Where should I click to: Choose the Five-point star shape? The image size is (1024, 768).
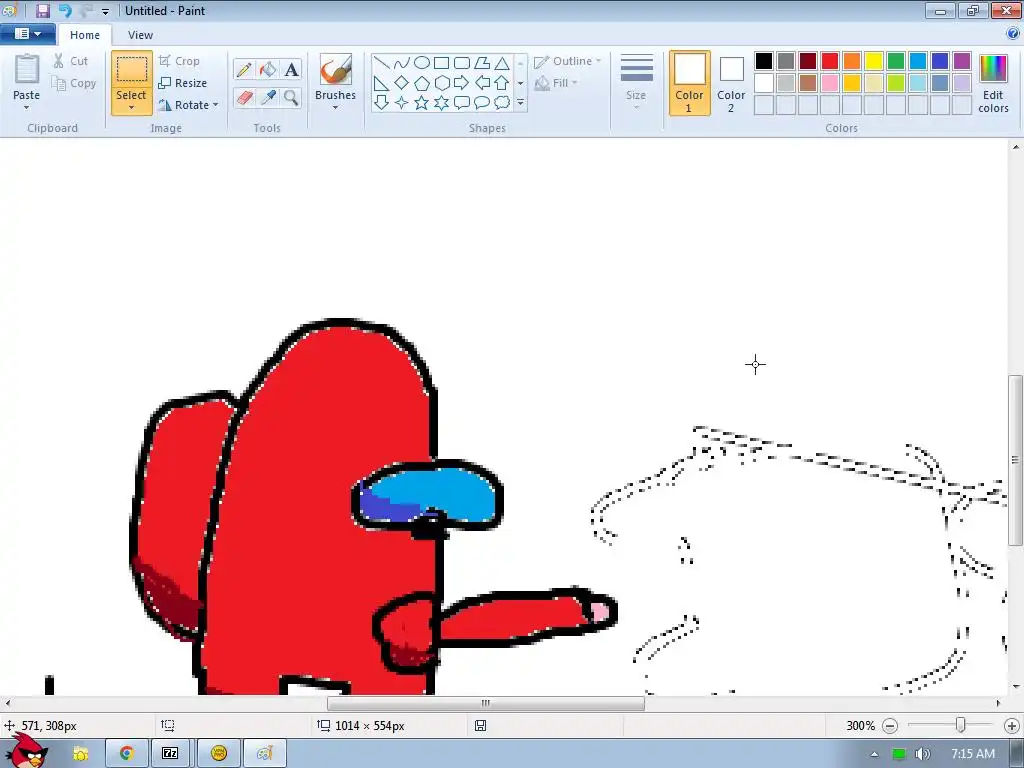(x=422, y=103)
